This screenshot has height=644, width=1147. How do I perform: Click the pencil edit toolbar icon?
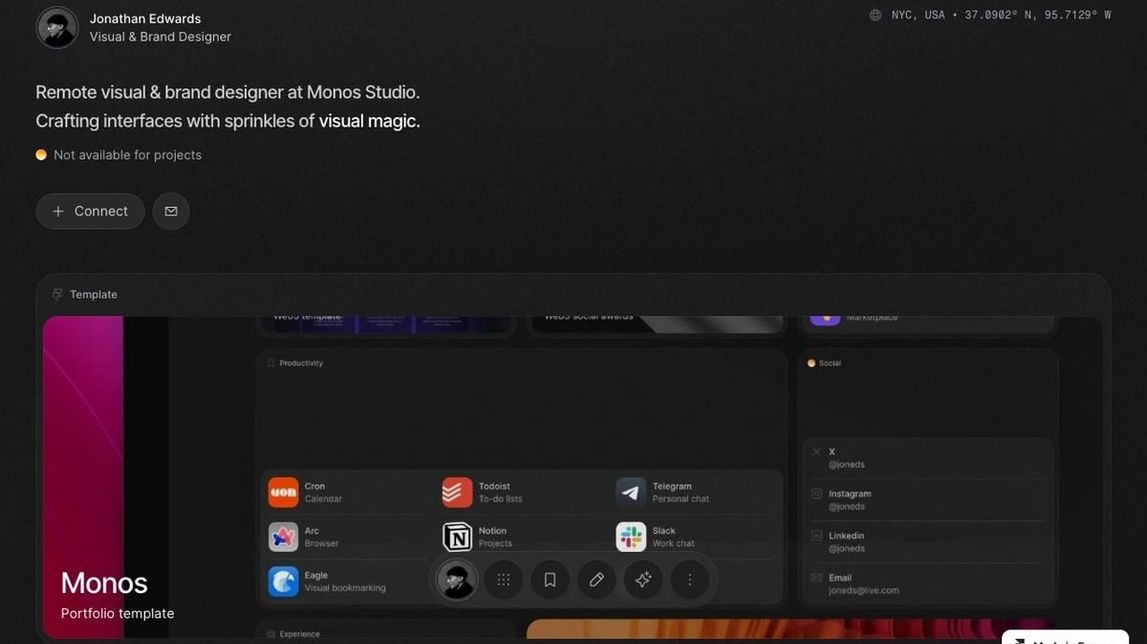click(596, 580)
